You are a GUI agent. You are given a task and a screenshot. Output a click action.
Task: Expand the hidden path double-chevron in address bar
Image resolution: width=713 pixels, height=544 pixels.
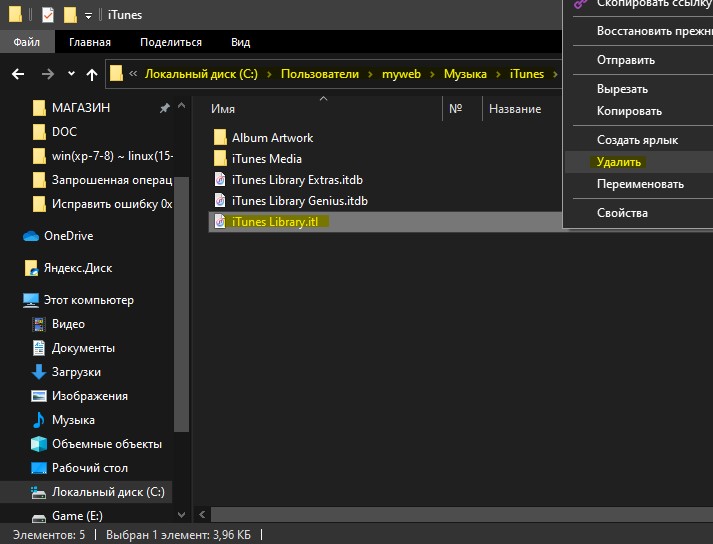[x=133, y=73]
